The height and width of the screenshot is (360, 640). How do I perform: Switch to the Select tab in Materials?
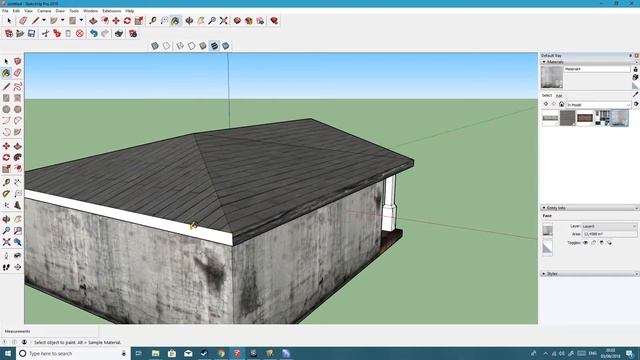pos(547,96)
